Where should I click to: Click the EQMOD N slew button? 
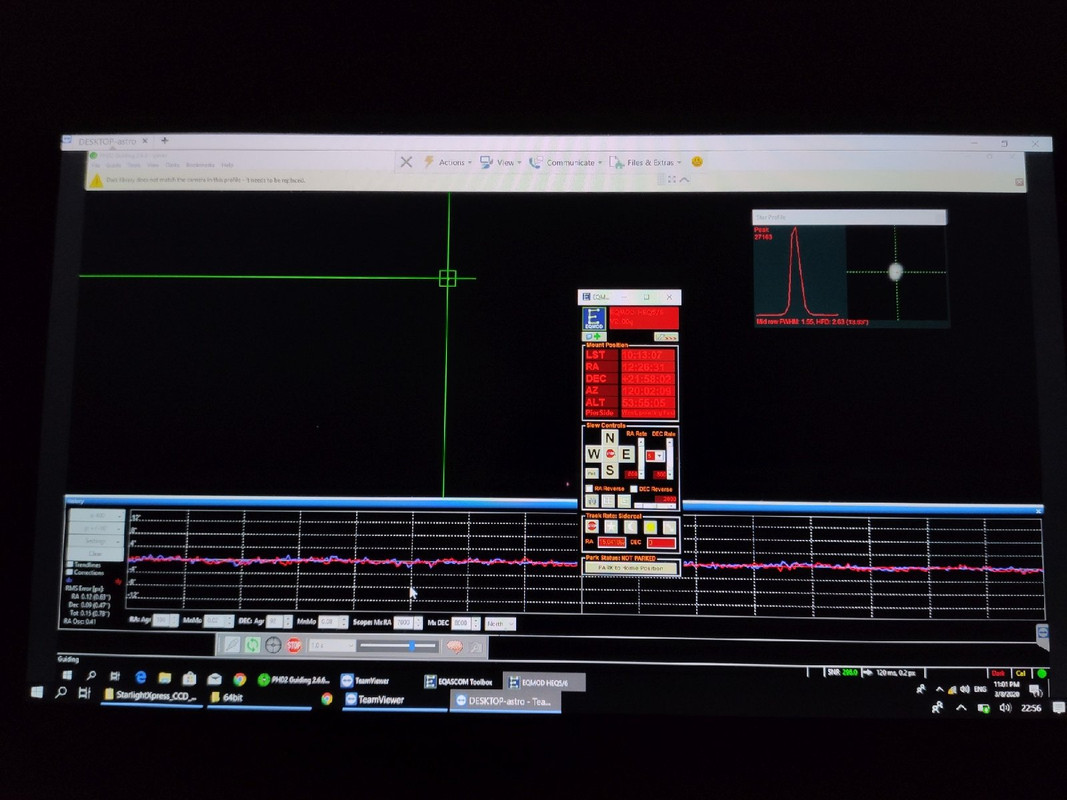coord(610,437)
